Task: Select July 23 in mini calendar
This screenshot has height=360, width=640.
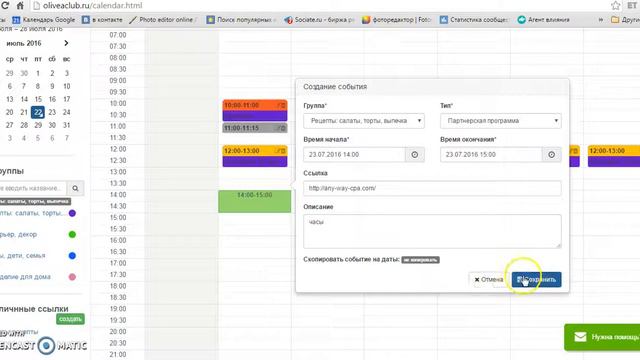Action: [52, 112]
